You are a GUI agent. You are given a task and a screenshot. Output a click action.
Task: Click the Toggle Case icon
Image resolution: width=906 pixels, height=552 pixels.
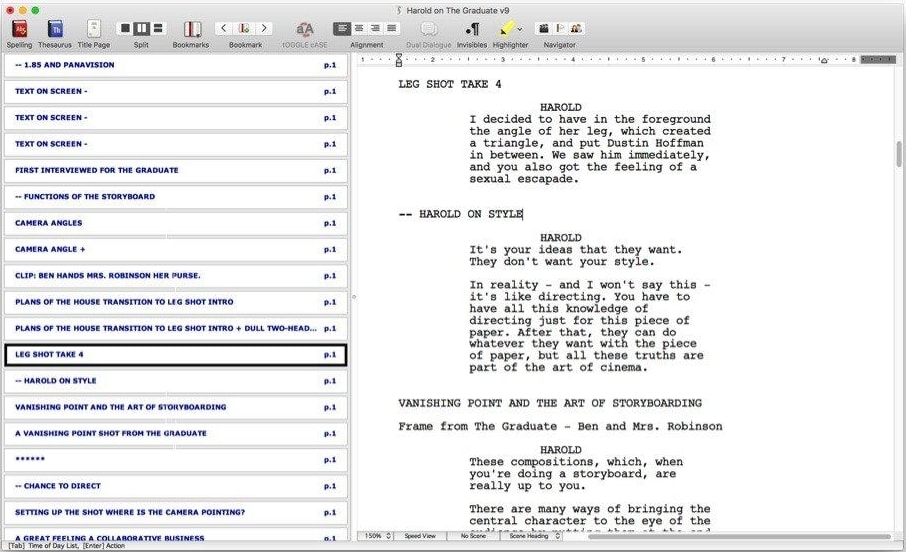[305, 29]
